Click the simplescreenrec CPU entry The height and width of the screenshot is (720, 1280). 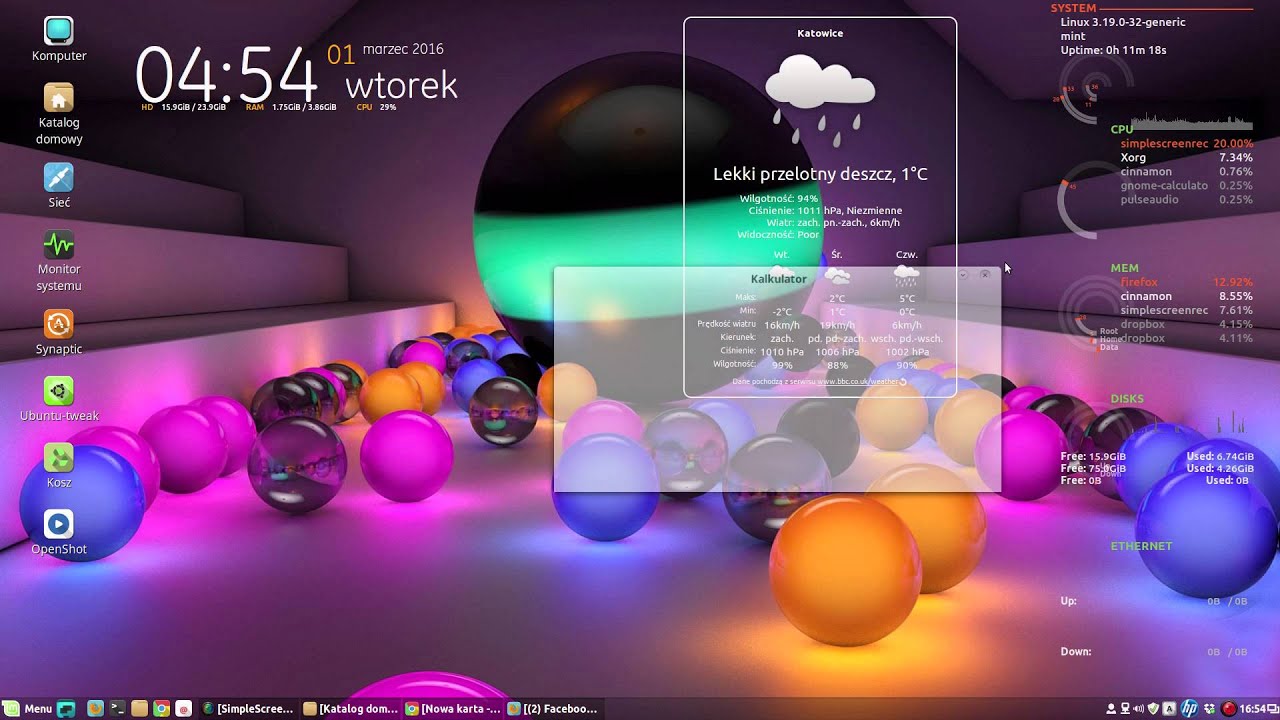coord(1186,144)
